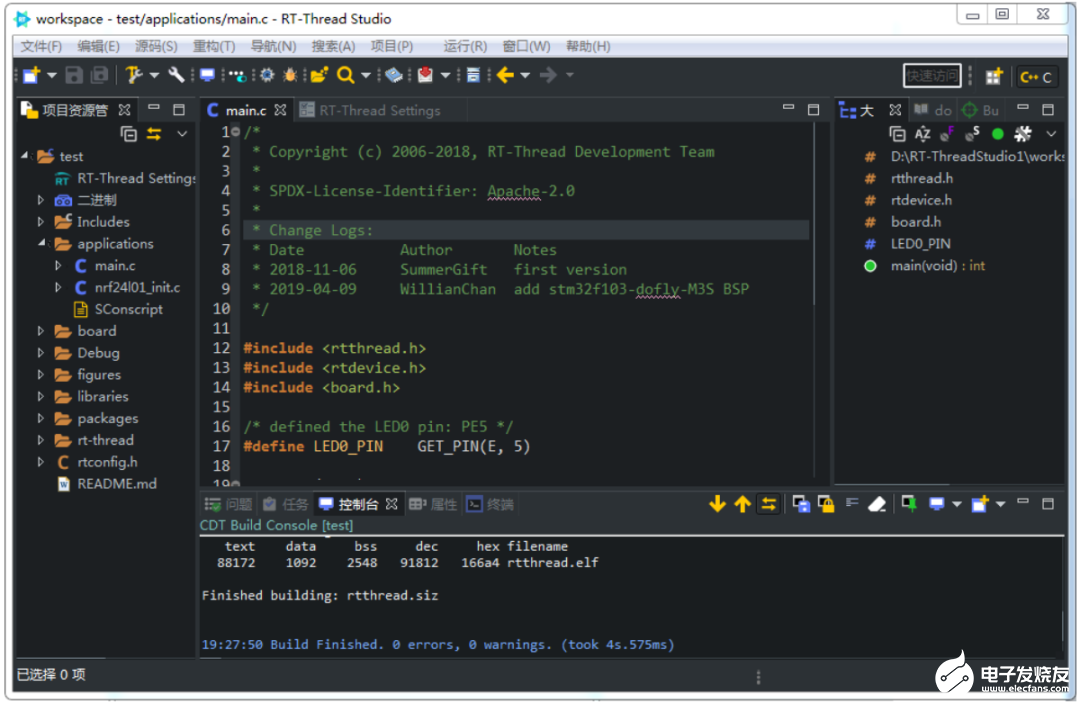Toggle Pin Console green pin icon
This screenshot has height=704, width=1080.
click(x=909, y=504)
